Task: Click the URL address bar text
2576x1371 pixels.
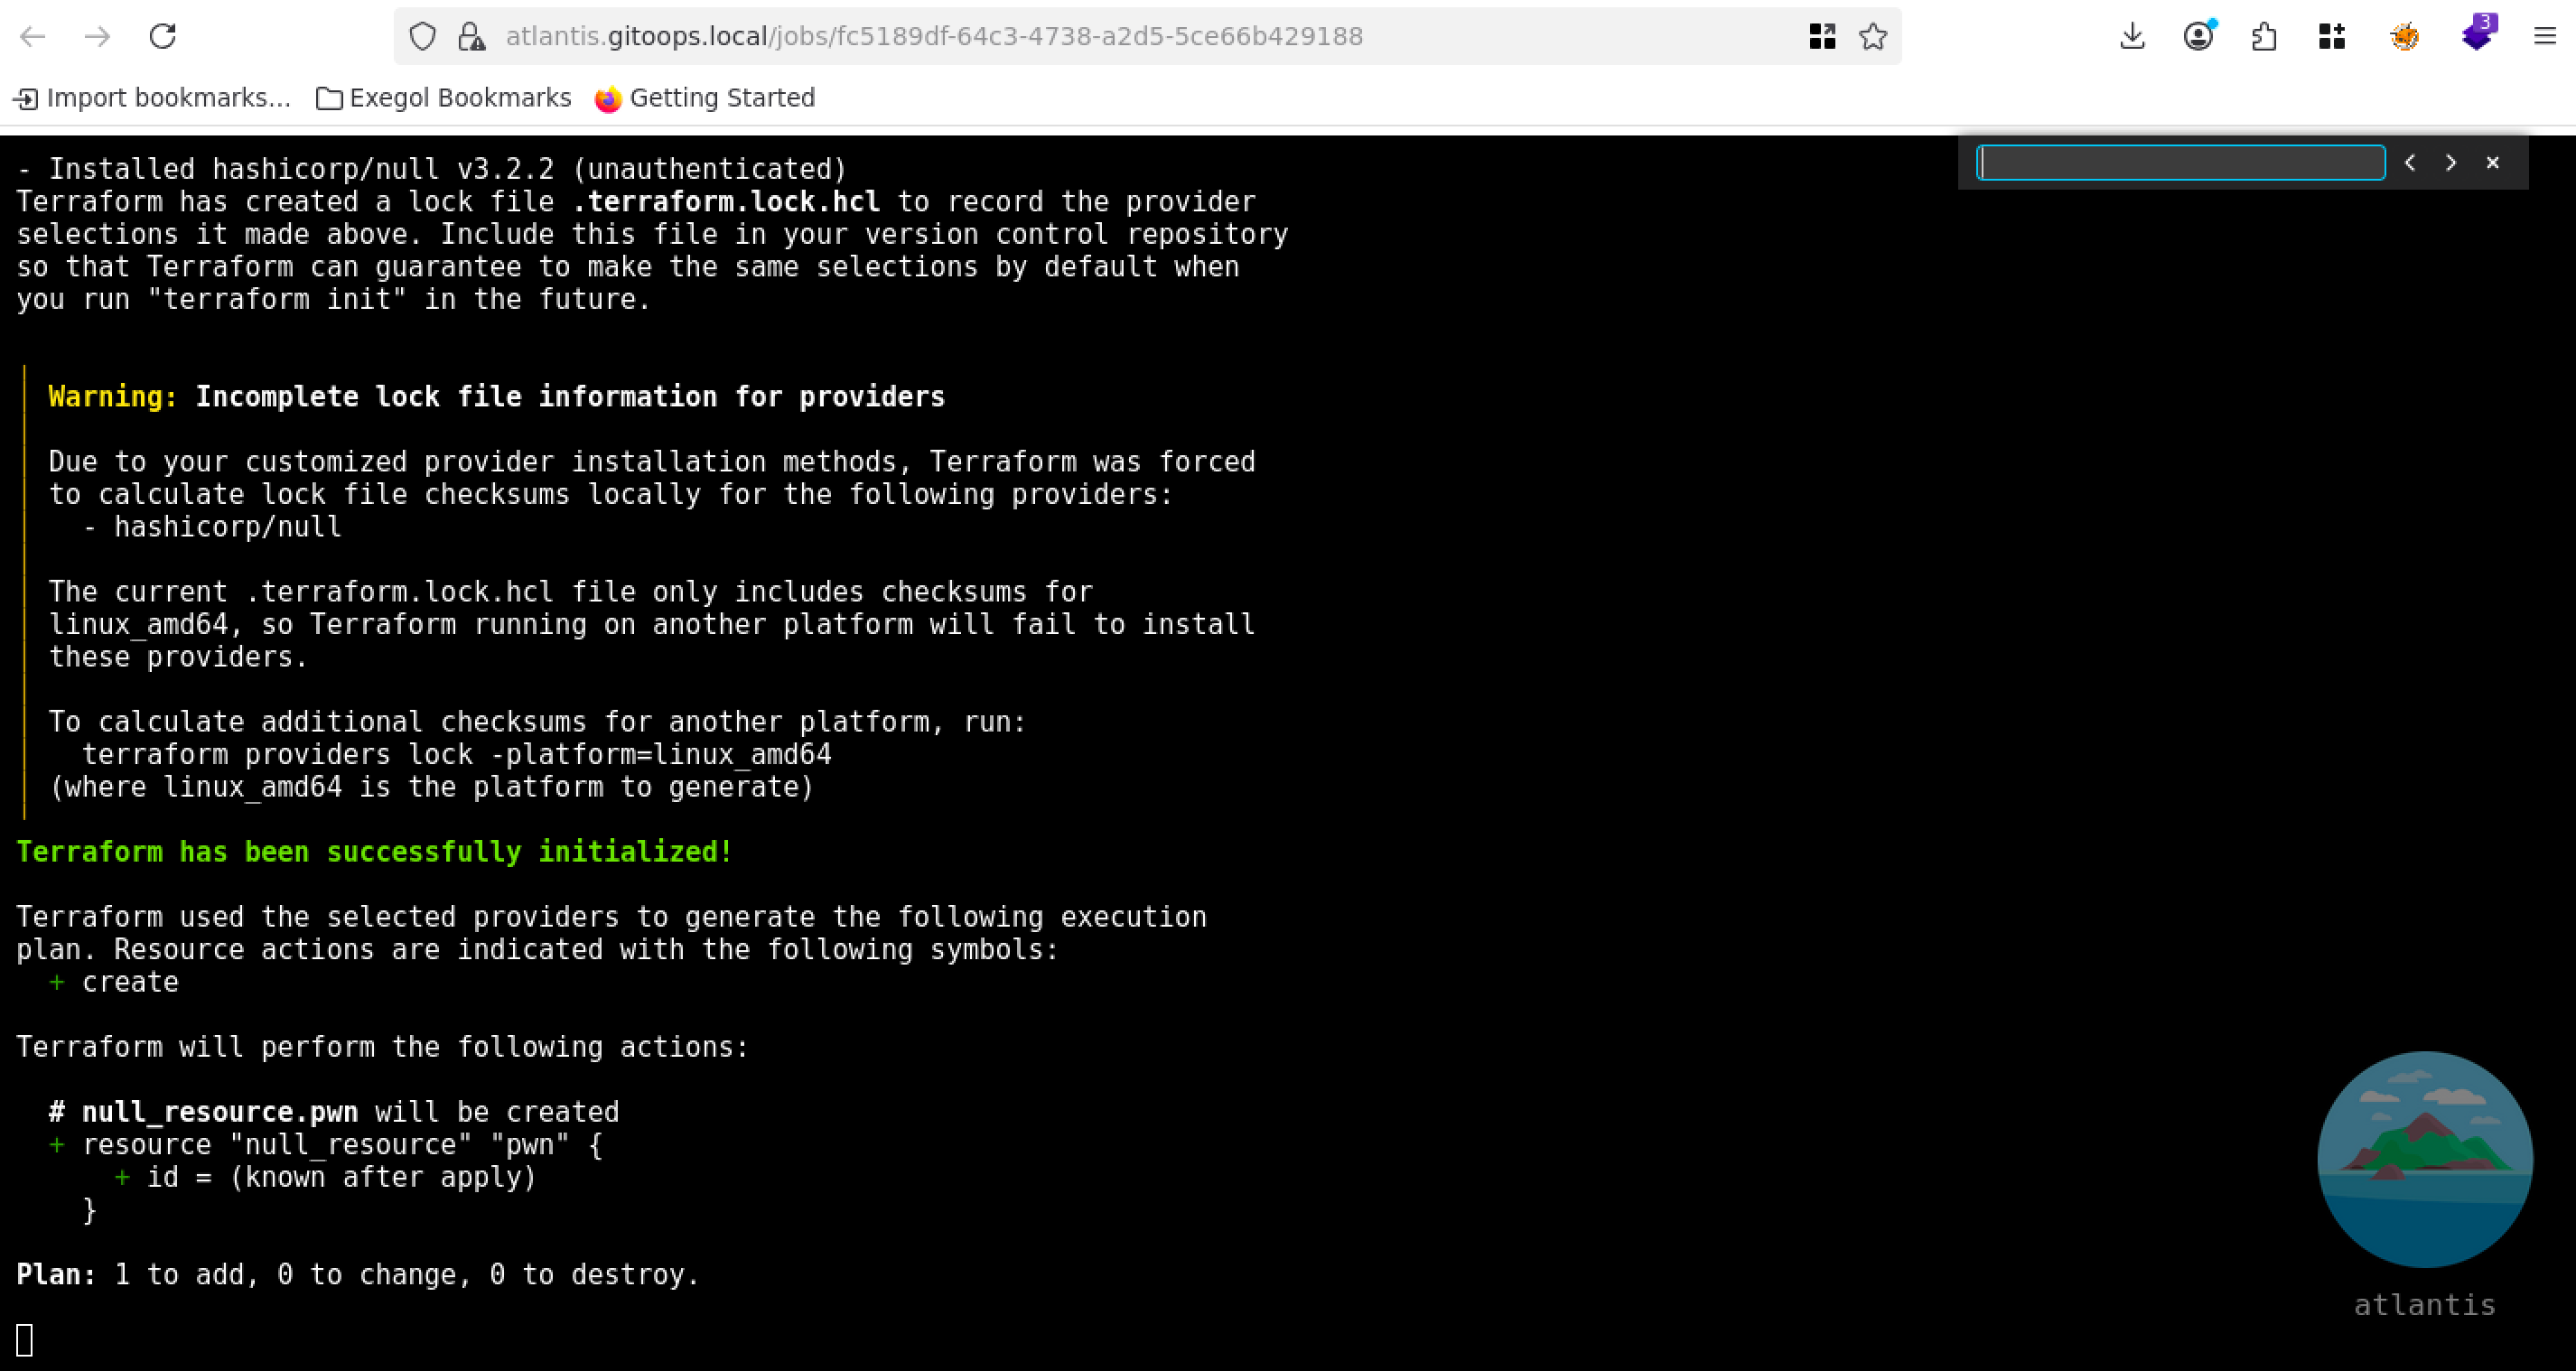Action: point(934,37)
